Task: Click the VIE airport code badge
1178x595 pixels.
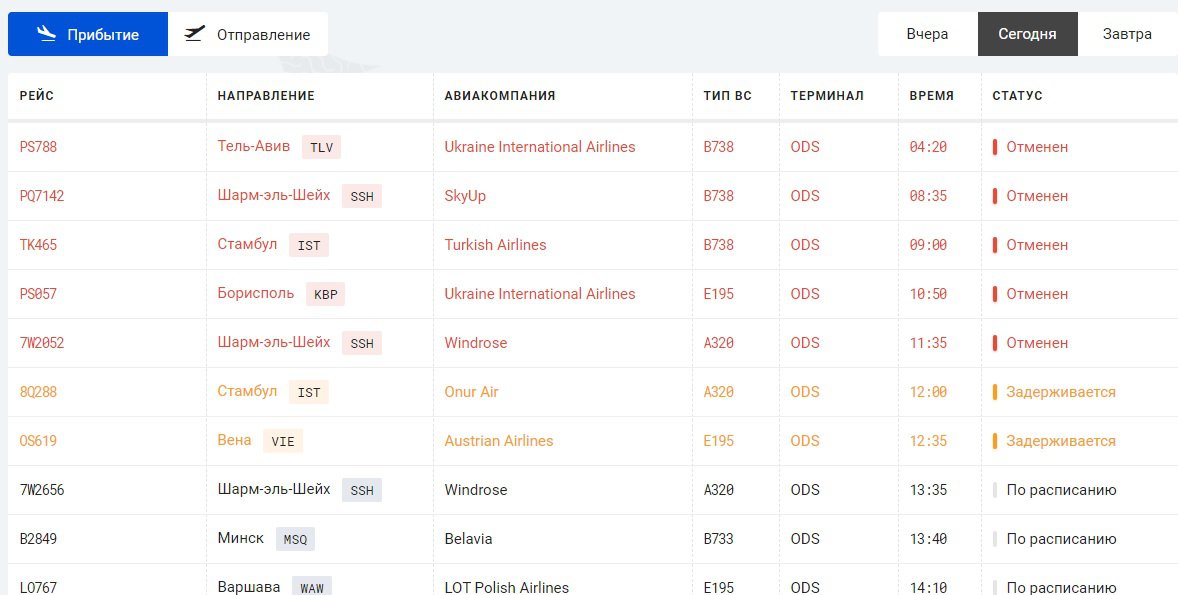Action: tap(282, 441)
